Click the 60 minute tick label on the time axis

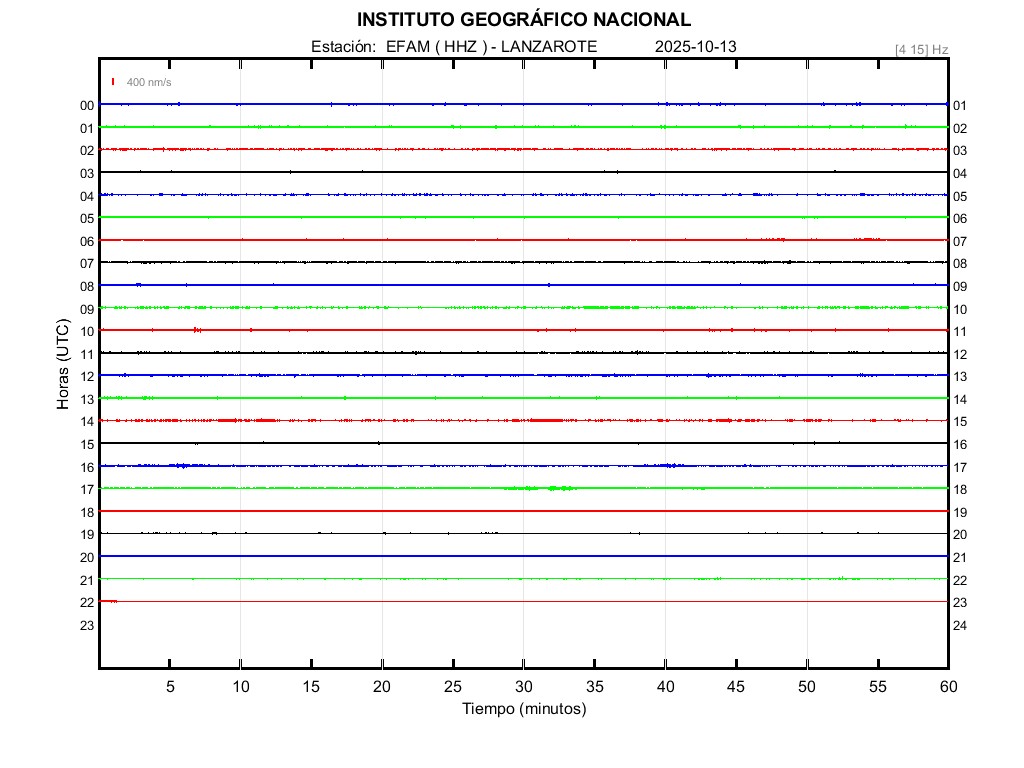tap(948, 686)
